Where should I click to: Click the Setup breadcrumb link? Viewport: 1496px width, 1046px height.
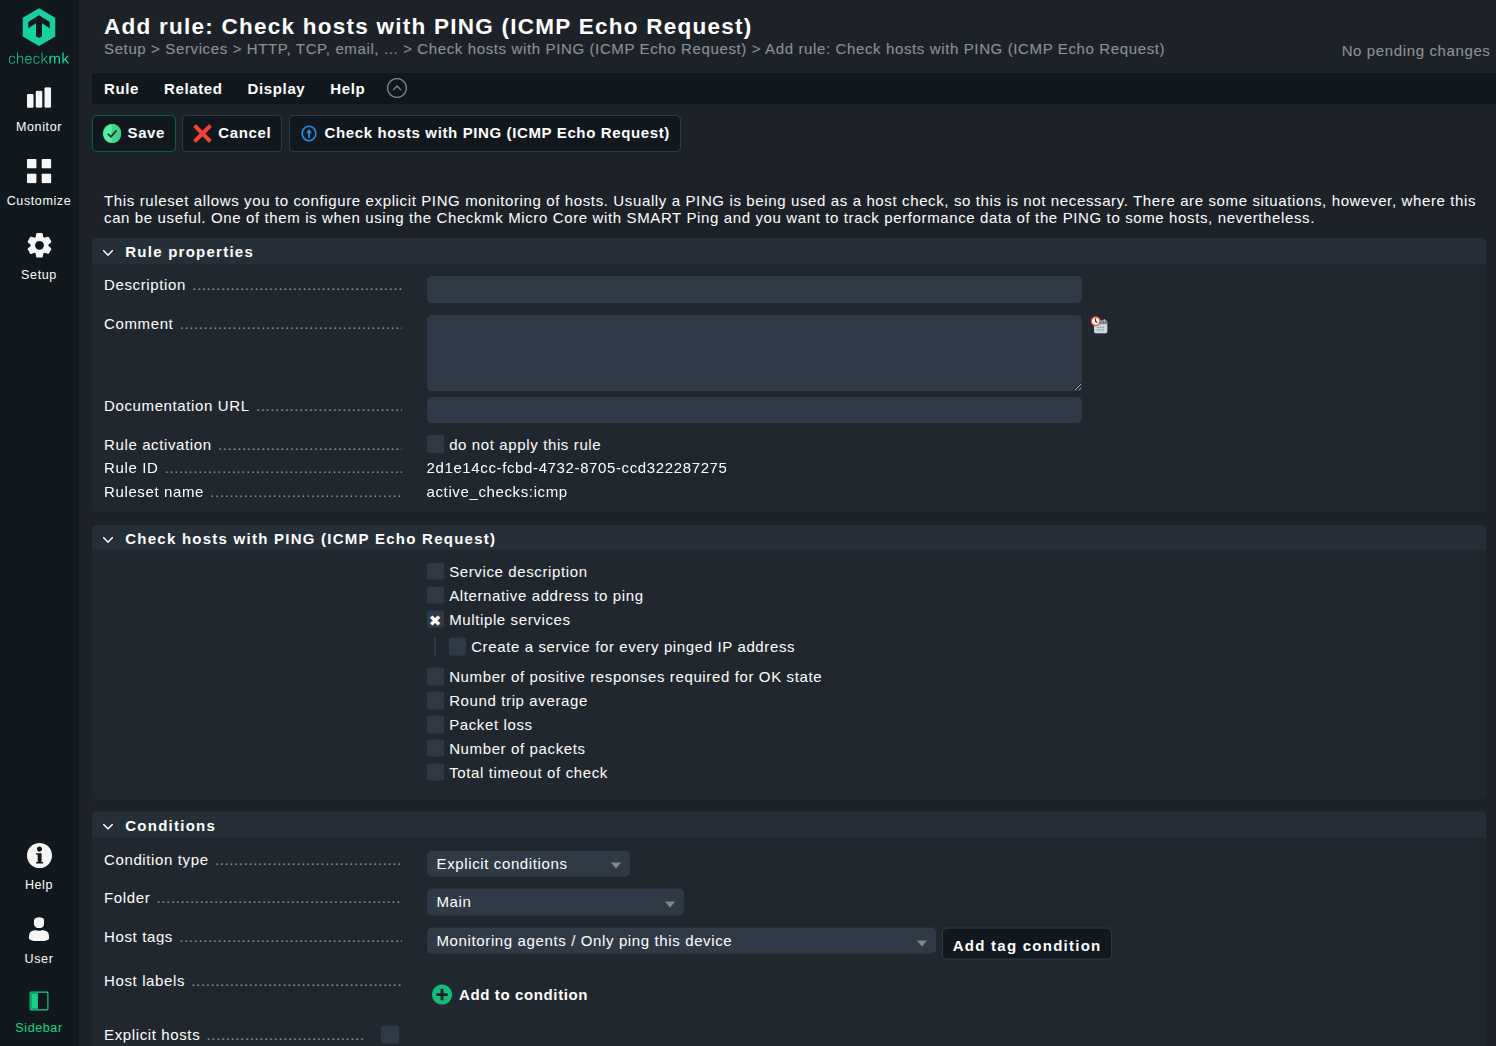(125, 49)
